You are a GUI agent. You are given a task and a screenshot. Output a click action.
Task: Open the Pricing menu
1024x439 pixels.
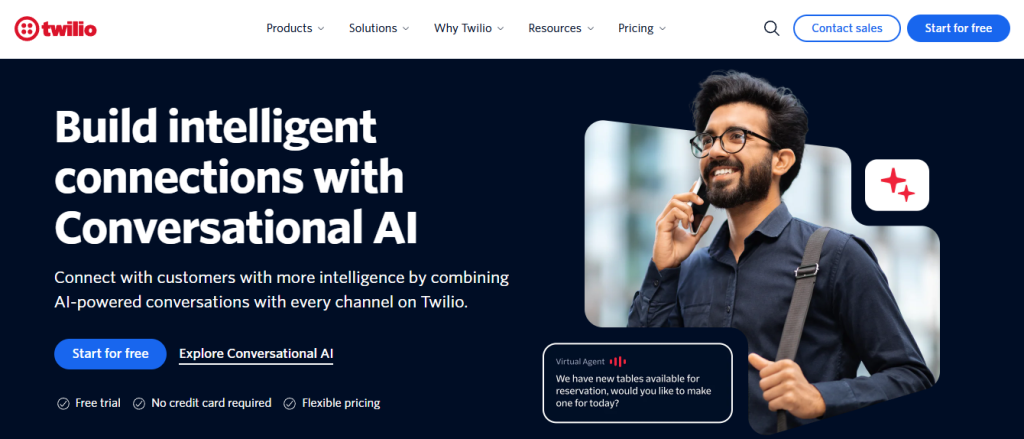[x=642, y=29]
